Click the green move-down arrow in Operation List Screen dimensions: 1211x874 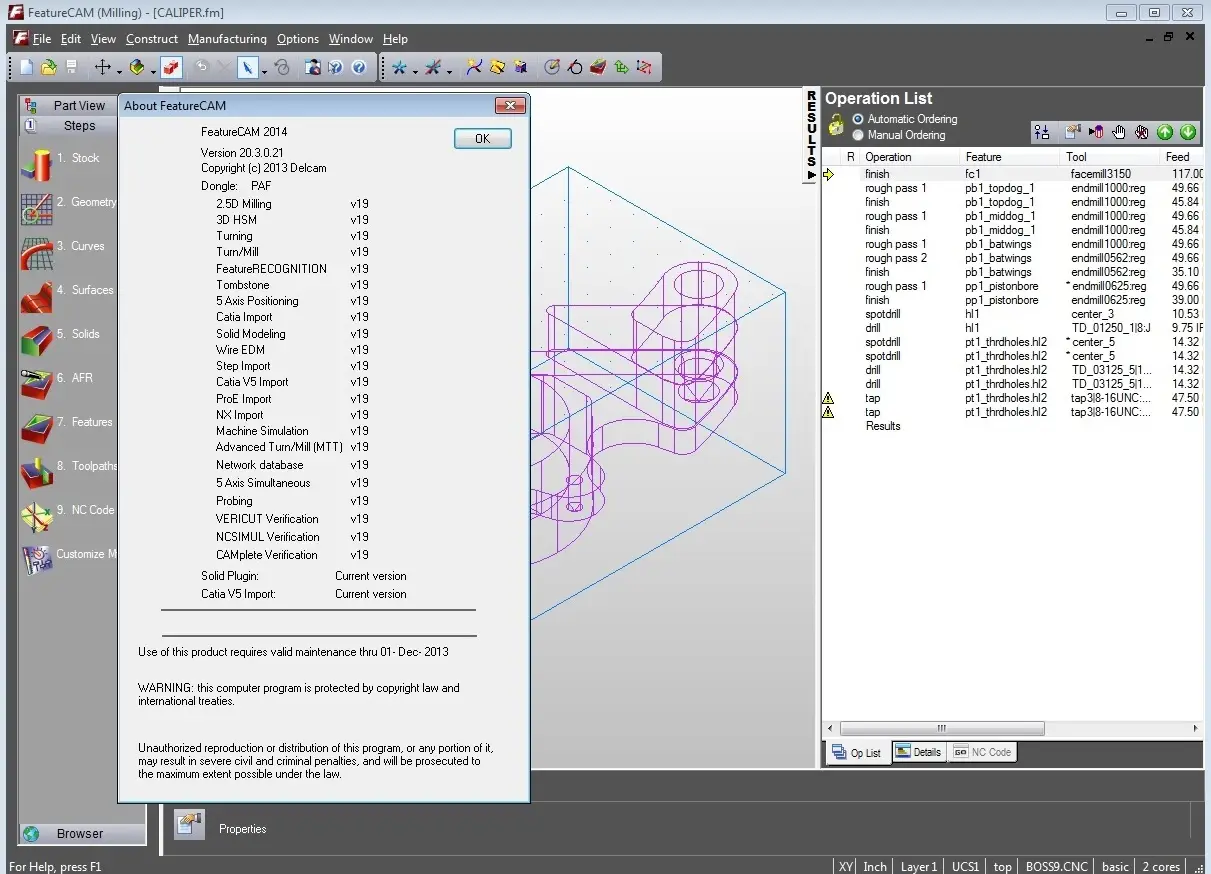click(1188, 132)
